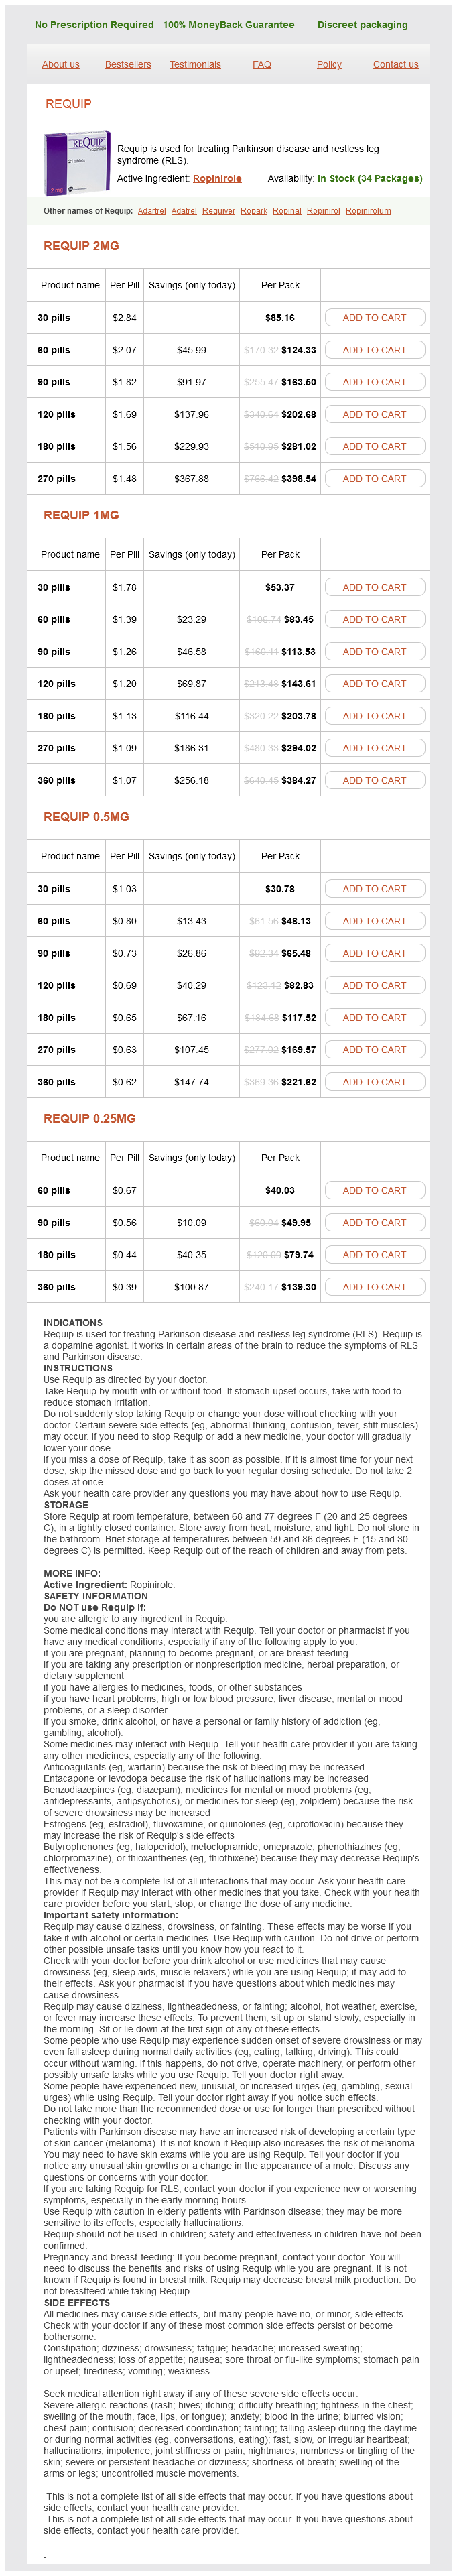The image size is (457, 2576).
Task: Open the FAQ navigation link
Action: [x=262, y=65]
